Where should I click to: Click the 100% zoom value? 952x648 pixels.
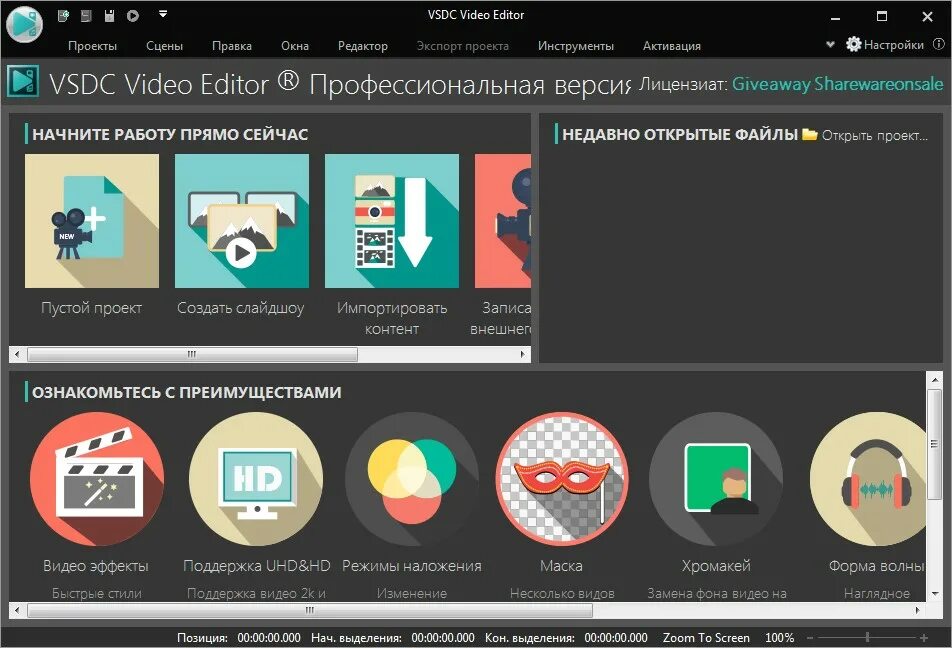click(x=780, y=638)
